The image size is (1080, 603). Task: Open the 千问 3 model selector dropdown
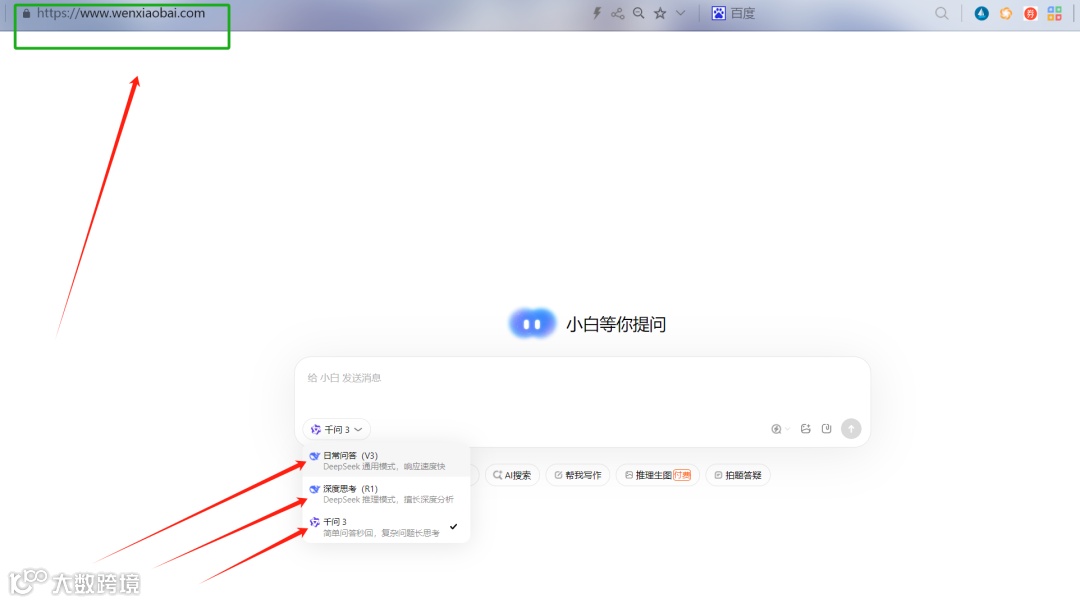click(336, 429)
